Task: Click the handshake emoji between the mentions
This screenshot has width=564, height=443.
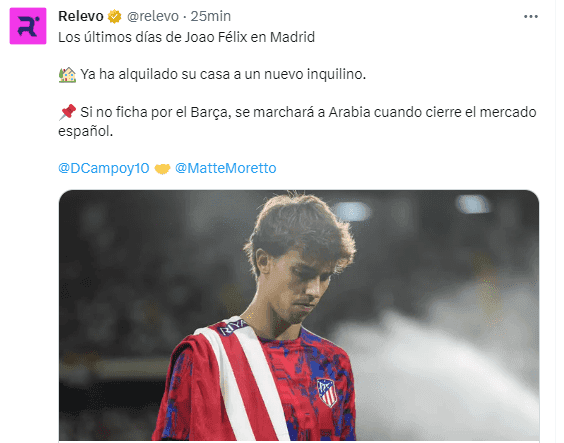Action: pyautogui.click(x=162, y=169)
